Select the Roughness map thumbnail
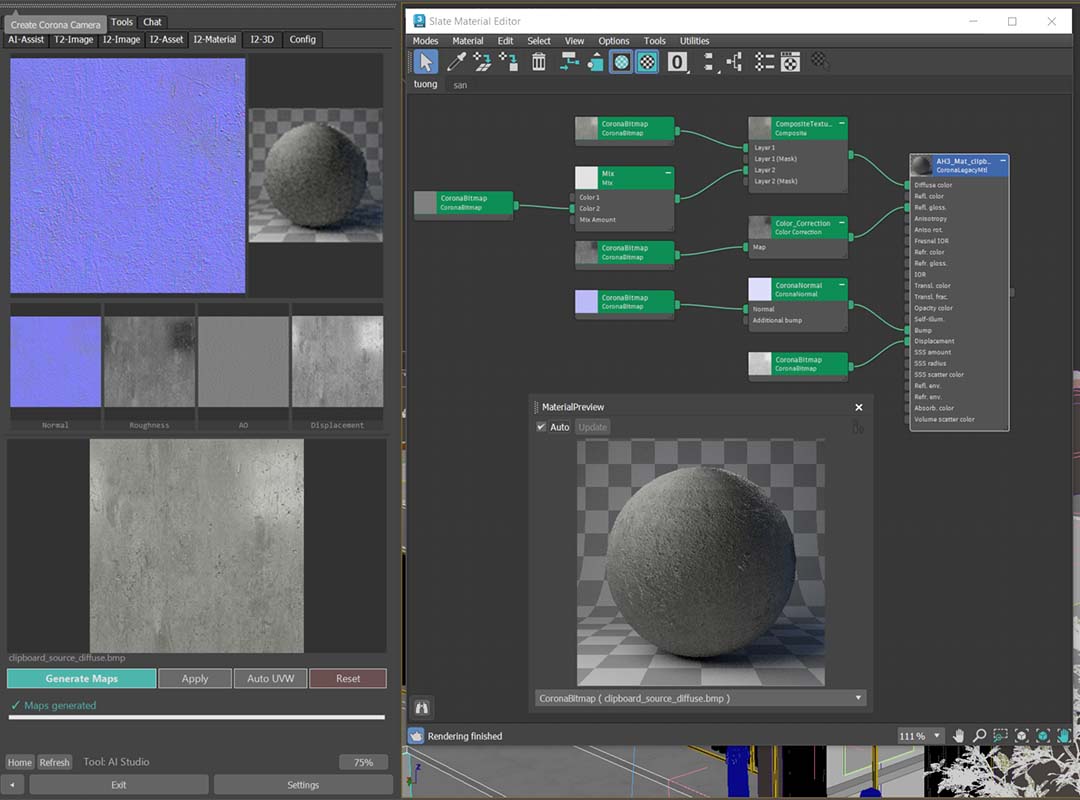The height and width of the screenshot is (800, 1080). (x=149, y=360)
